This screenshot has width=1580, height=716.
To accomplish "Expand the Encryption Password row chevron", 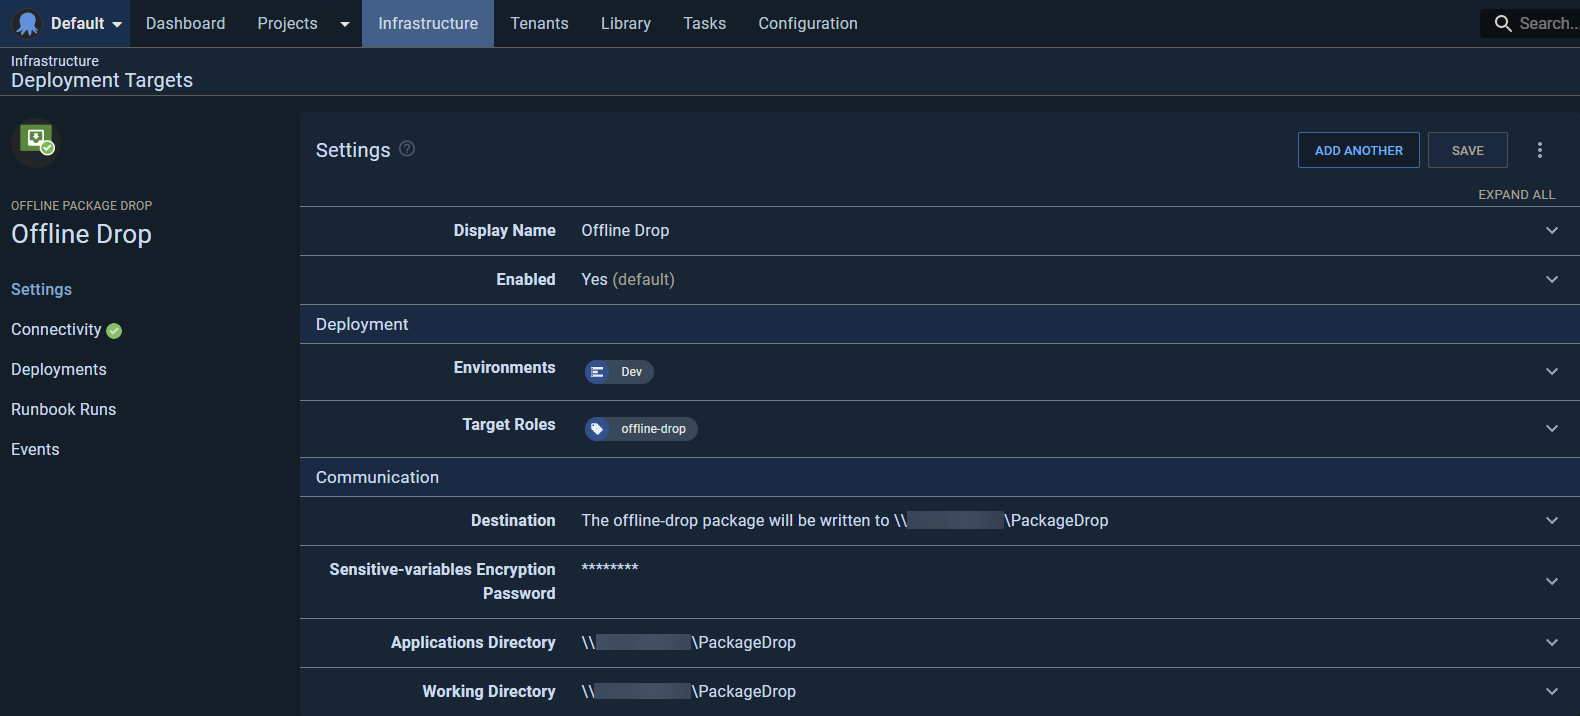I will pos(1552,581).
